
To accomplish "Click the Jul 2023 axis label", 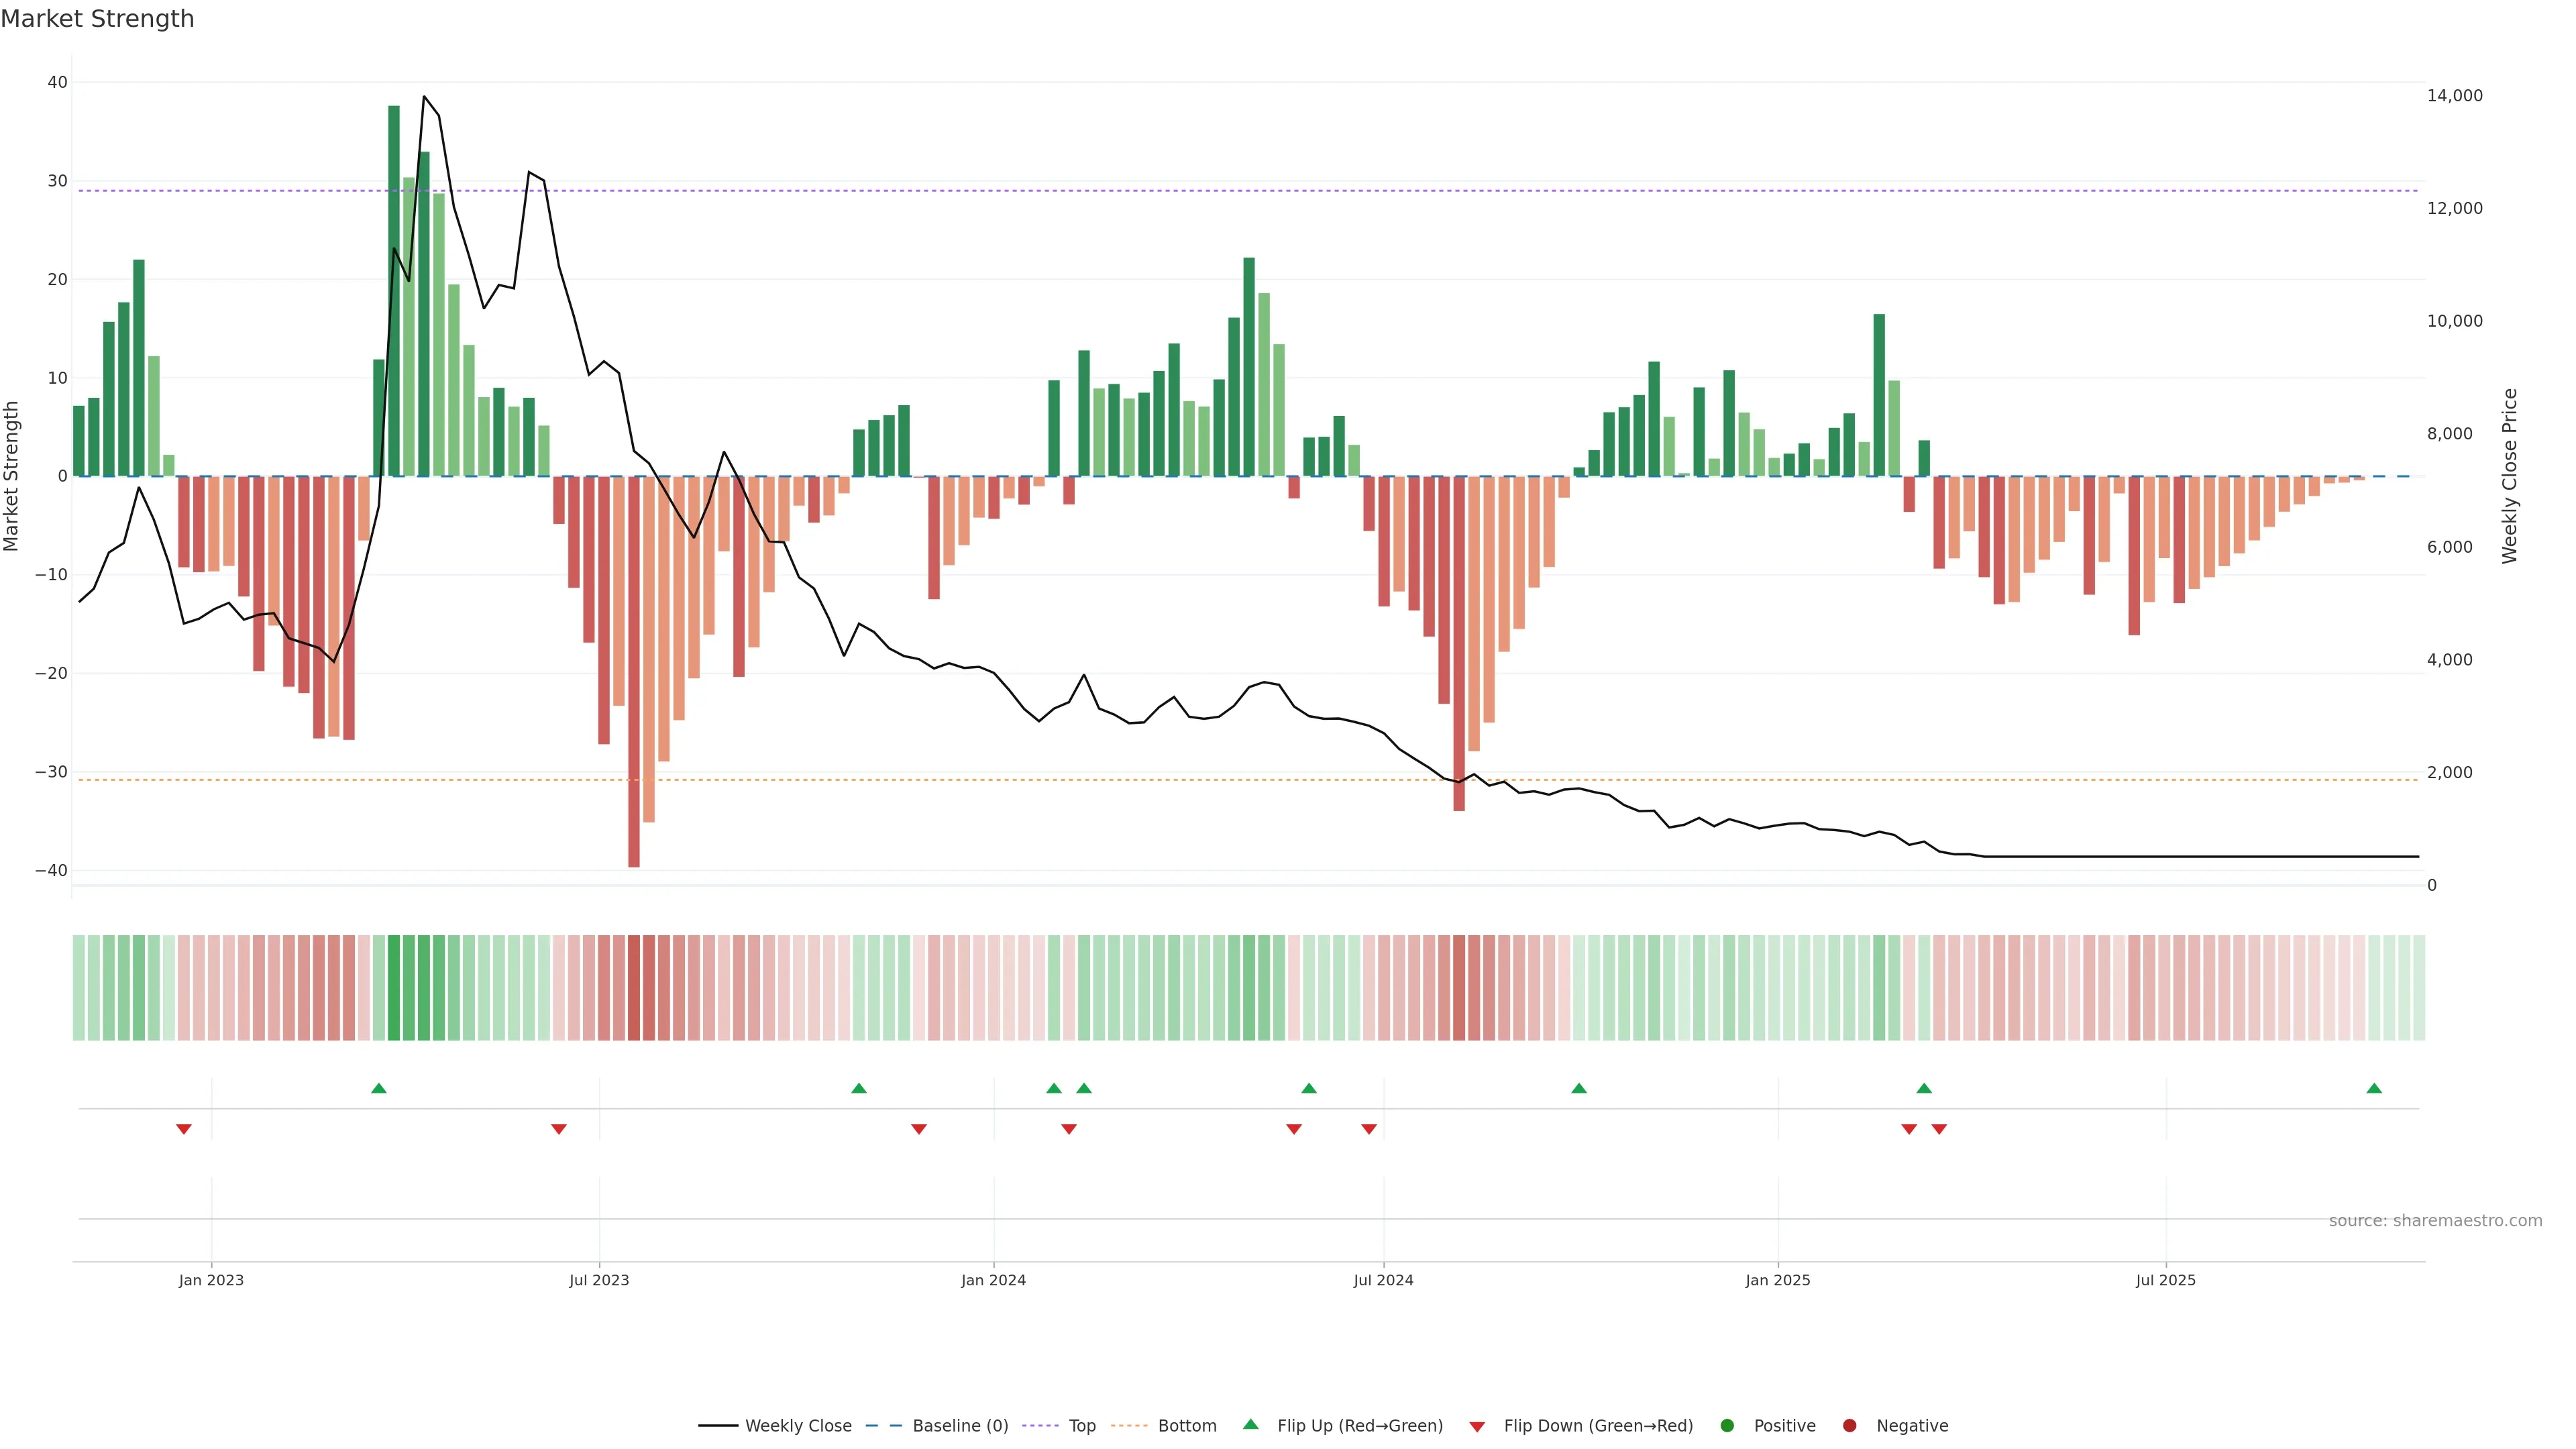I will point(599,1280).
